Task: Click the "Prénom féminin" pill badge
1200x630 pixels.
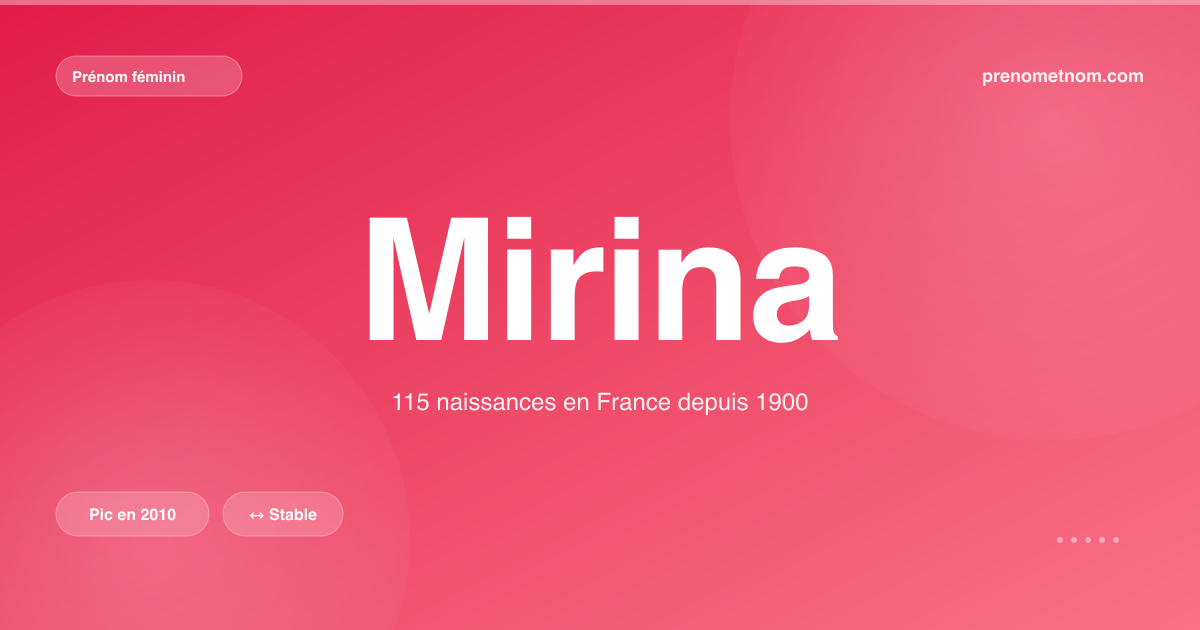Action: (149, 76)
